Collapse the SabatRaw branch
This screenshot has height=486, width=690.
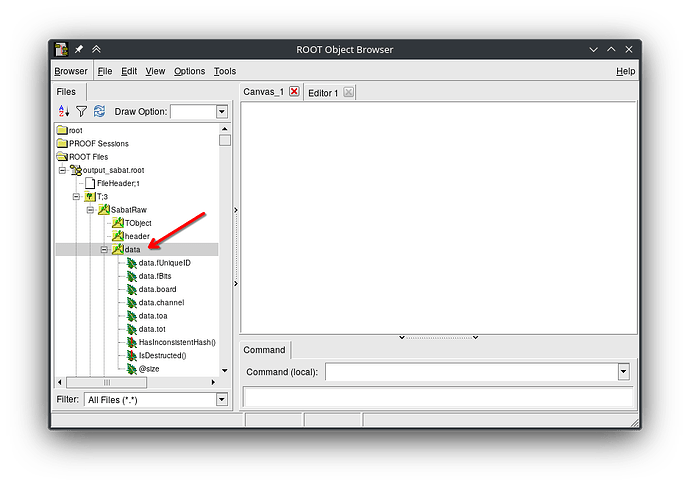tap(90, 210)
